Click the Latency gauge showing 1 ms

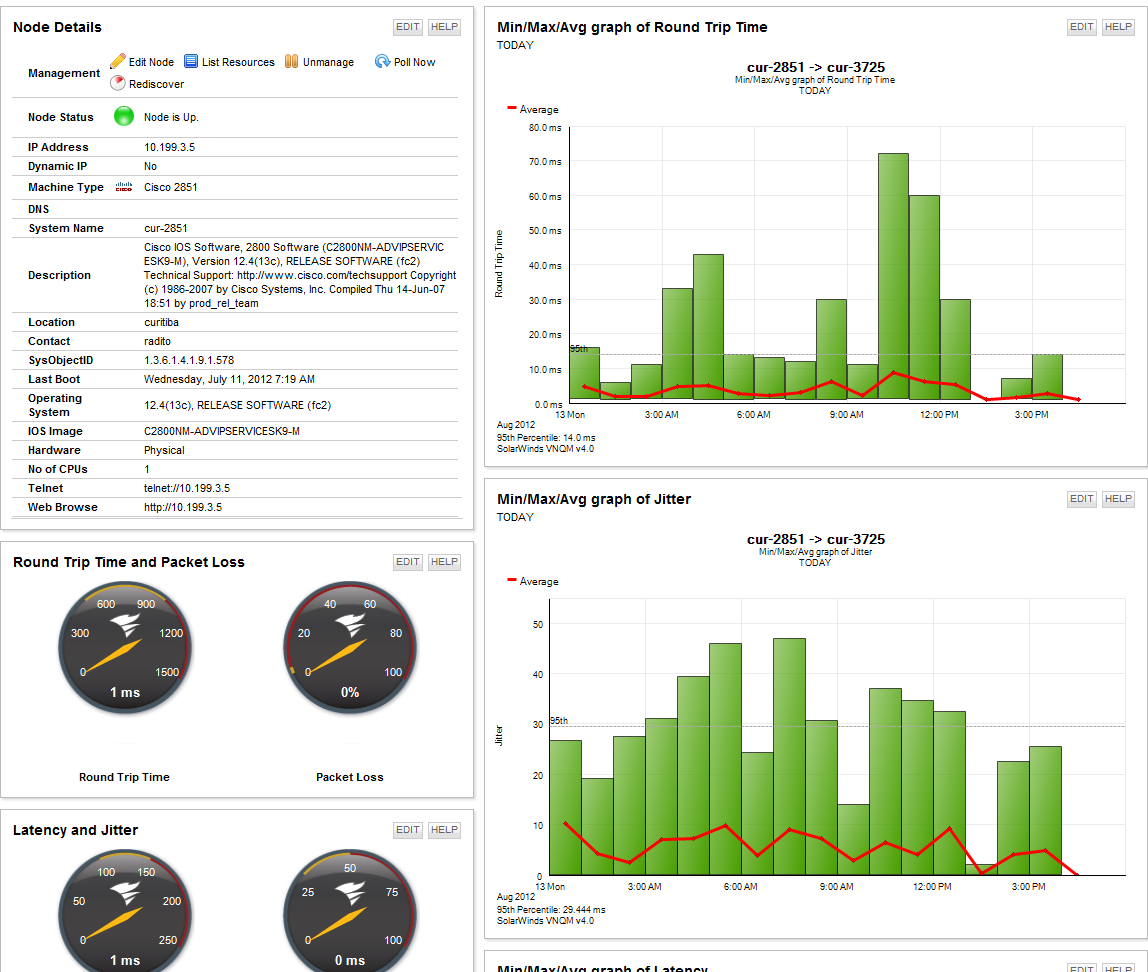(x=124, y=911)
